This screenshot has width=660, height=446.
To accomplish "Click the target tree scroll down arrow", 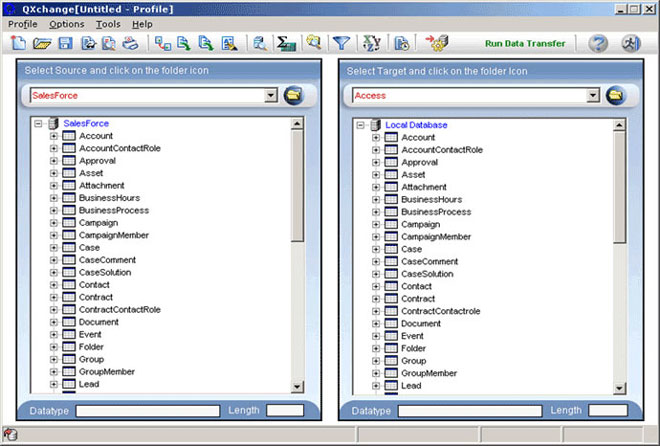I will pyautogui.click(x=619, y=388).
